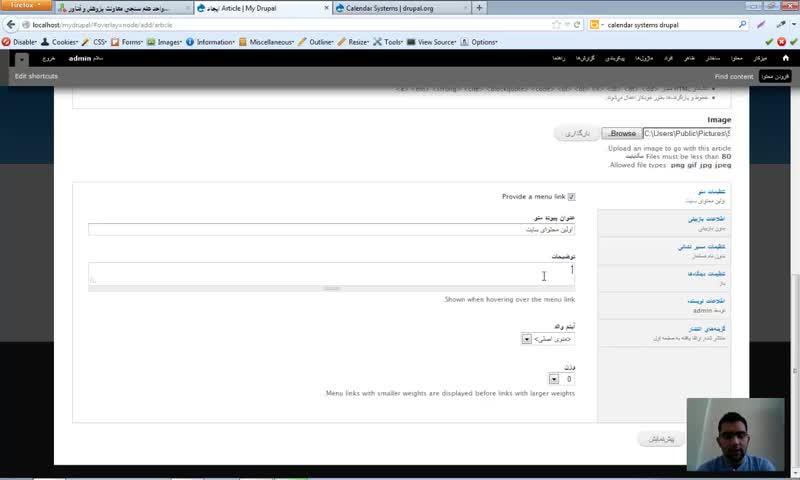Image resolution: width=800 pixels, height=480 pixels.
Task: Open the Disable menu in developer toolbar
Action: coord(19,42)
